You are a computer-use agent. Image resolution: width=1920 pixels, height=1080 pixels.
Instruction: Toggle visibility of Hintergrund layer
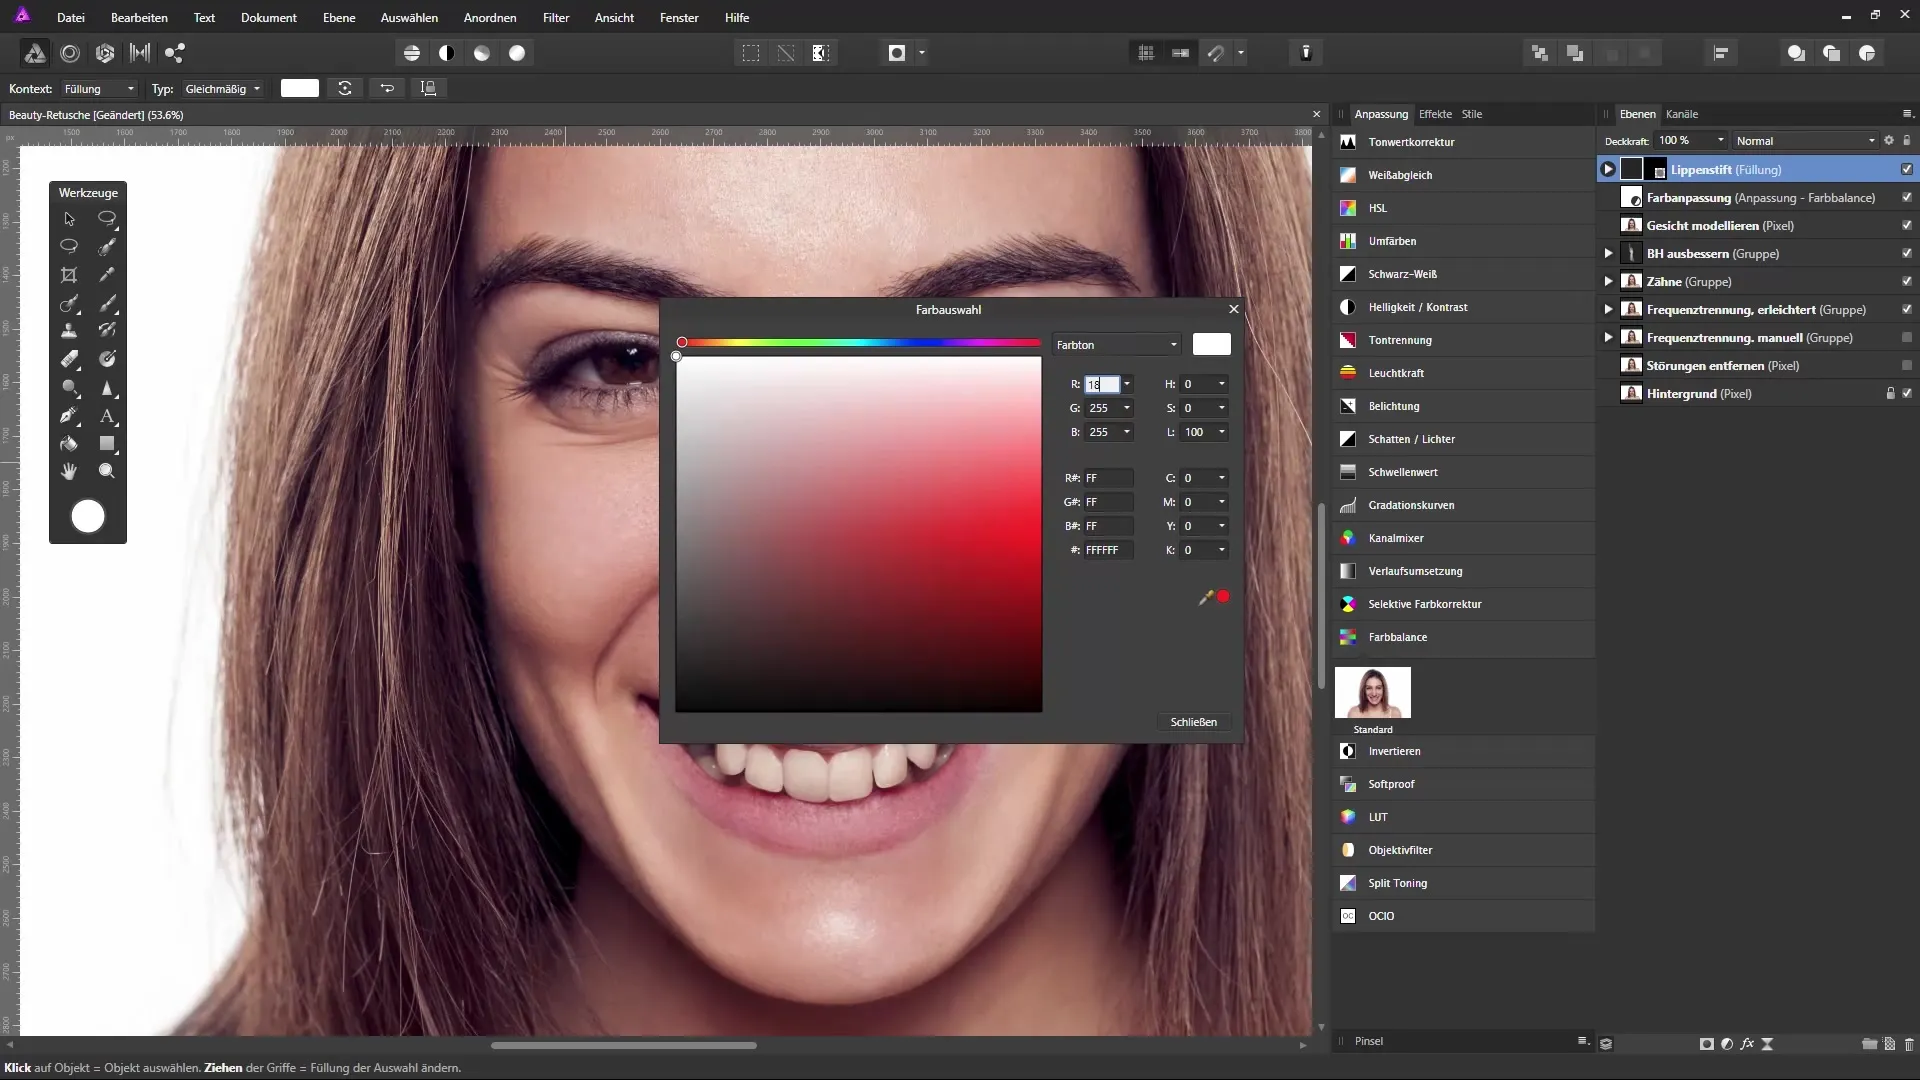tap(1907, 393)
